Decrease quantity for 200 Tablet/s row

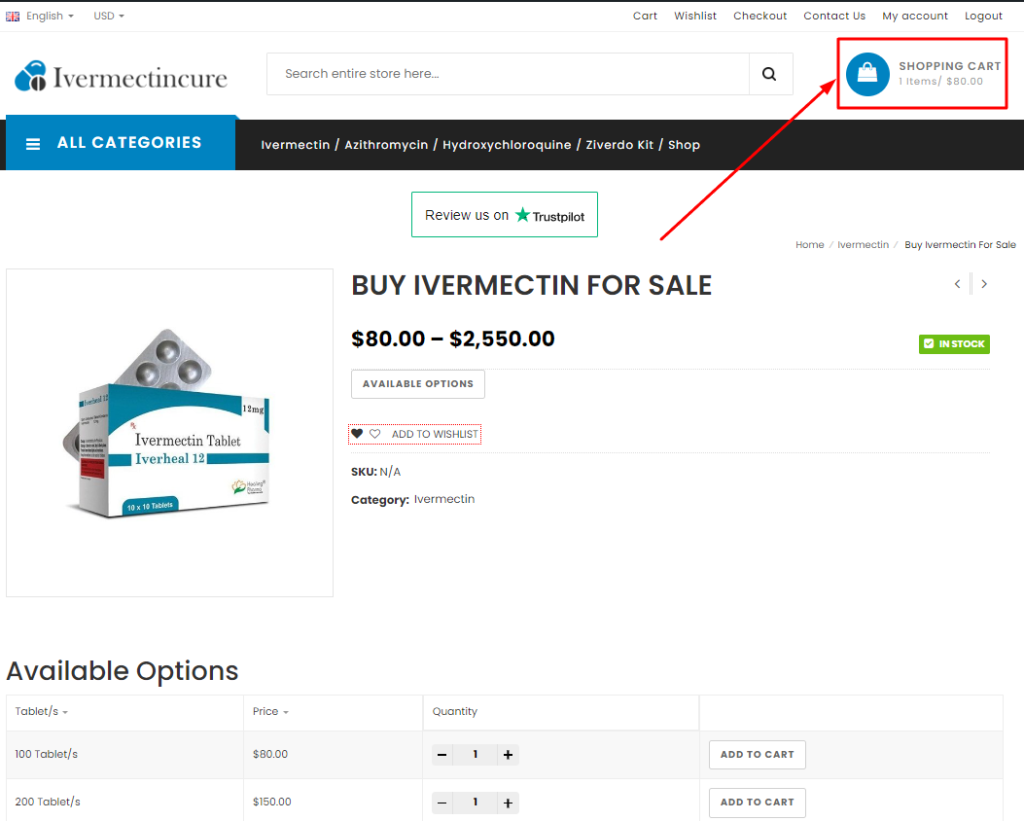442,802
